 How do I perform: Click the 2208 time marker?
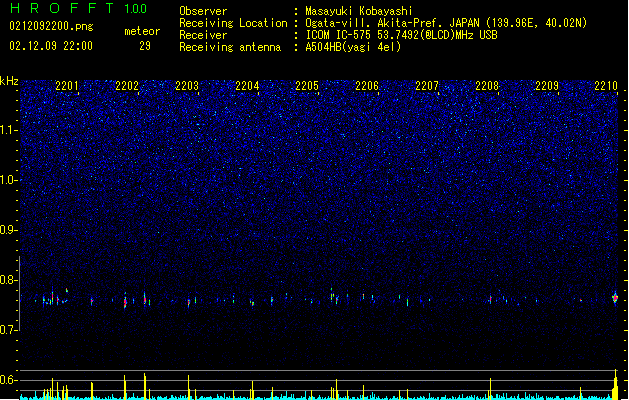pyautogui.click(x=487, y=86)
